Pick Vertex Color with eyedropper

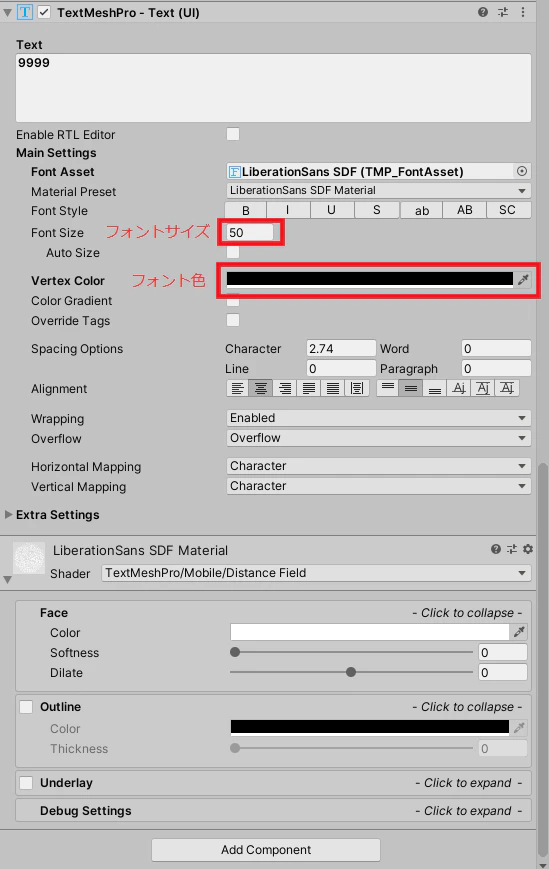tap(523, 279)
